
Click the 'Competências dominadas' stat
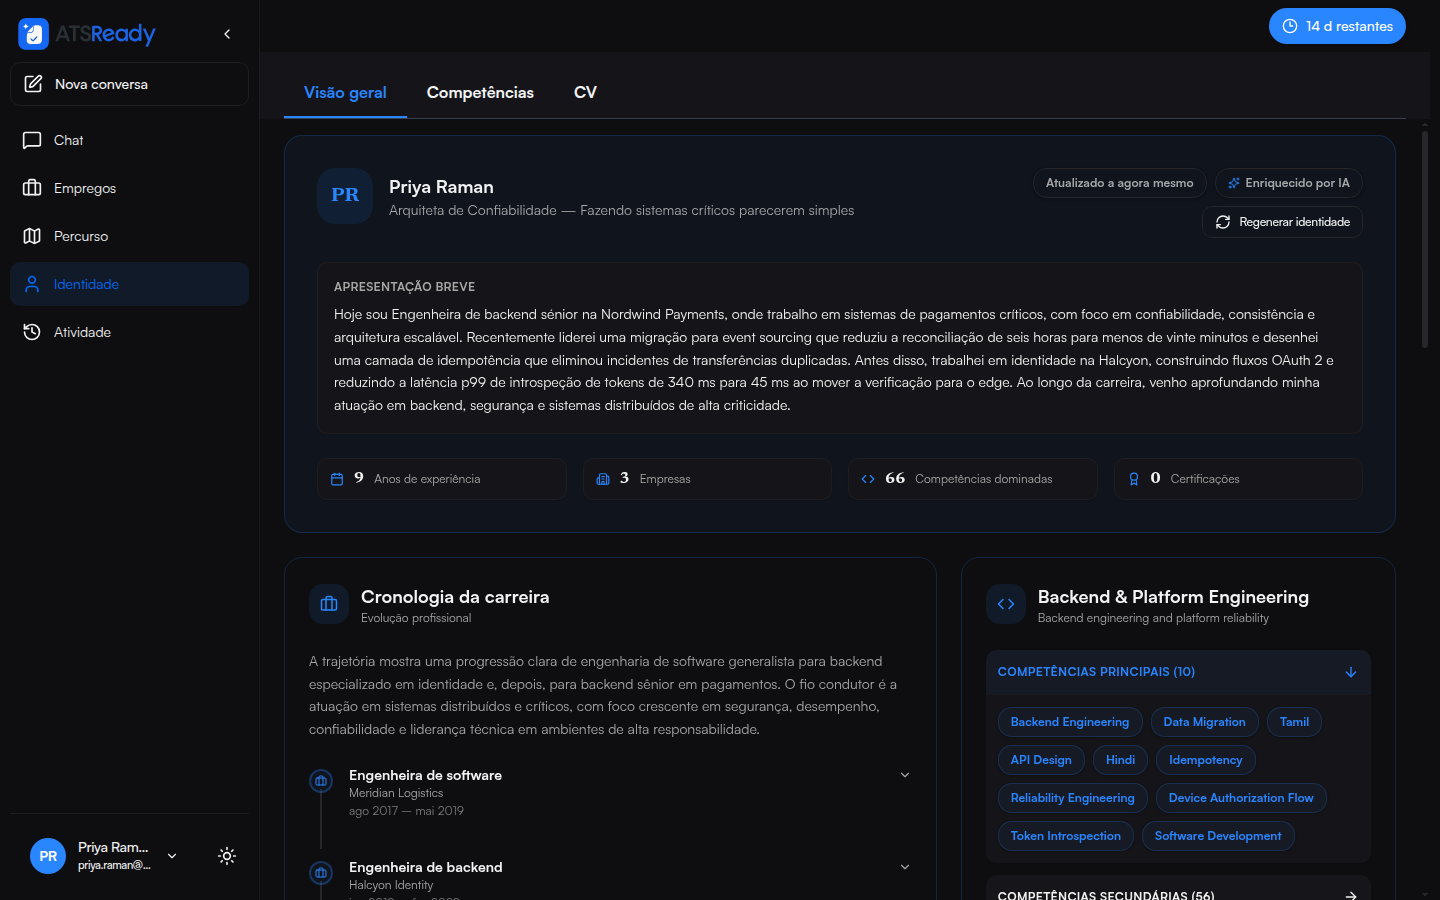click(973, 479)
